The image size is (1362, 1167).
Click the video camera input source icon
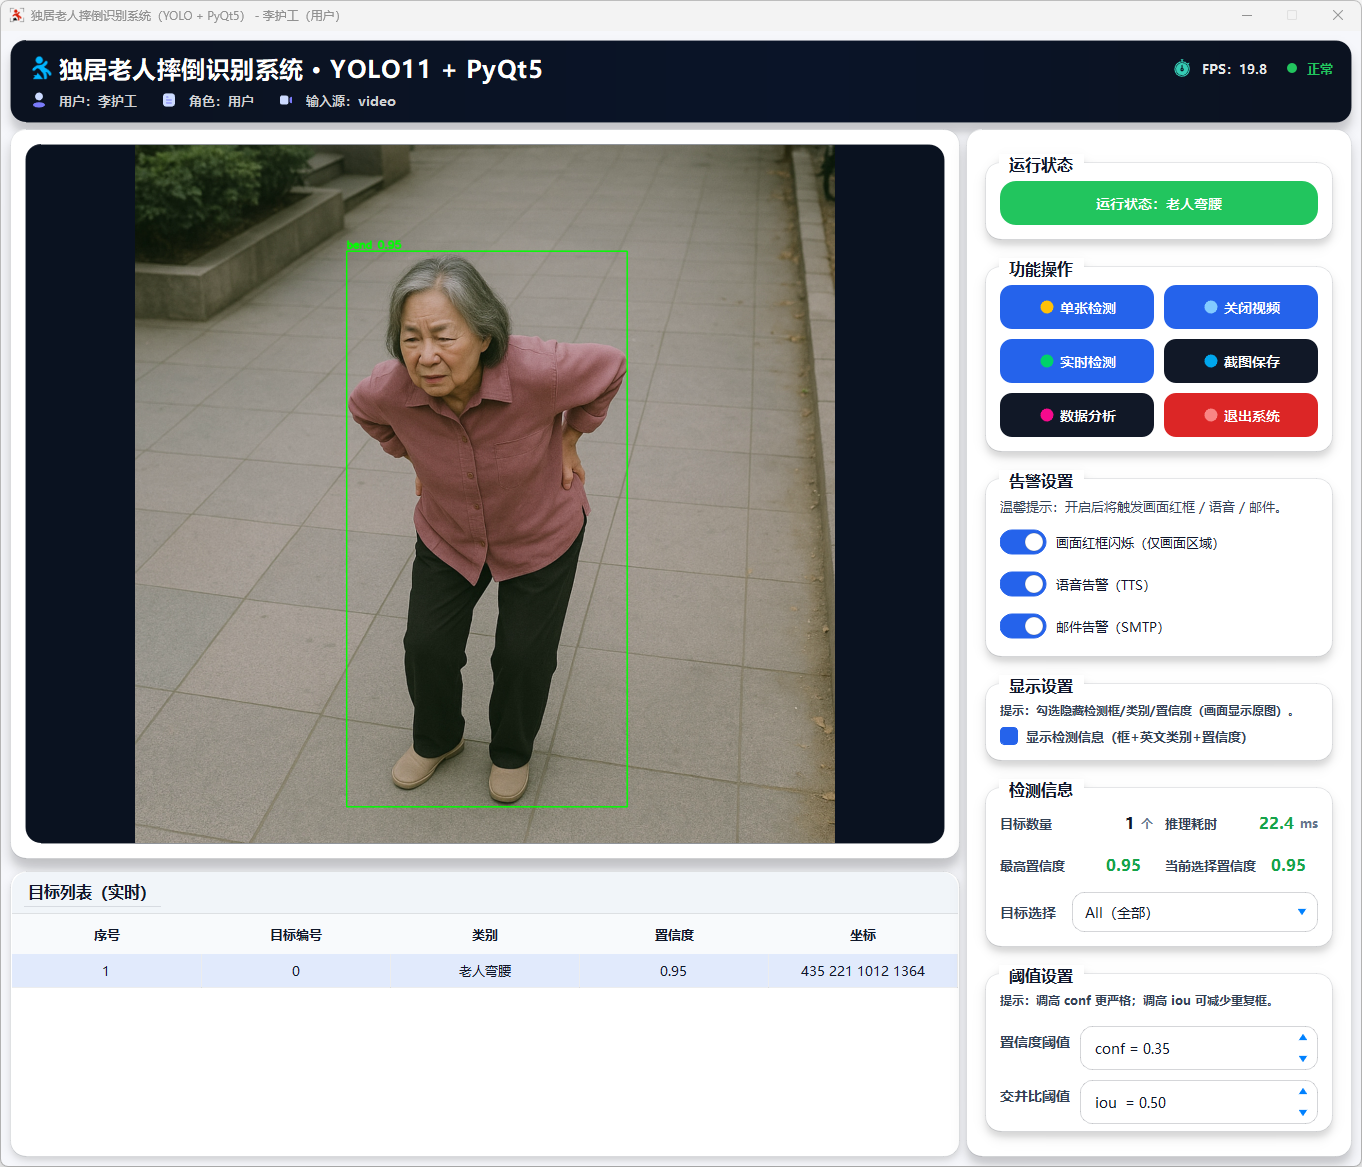286,100
